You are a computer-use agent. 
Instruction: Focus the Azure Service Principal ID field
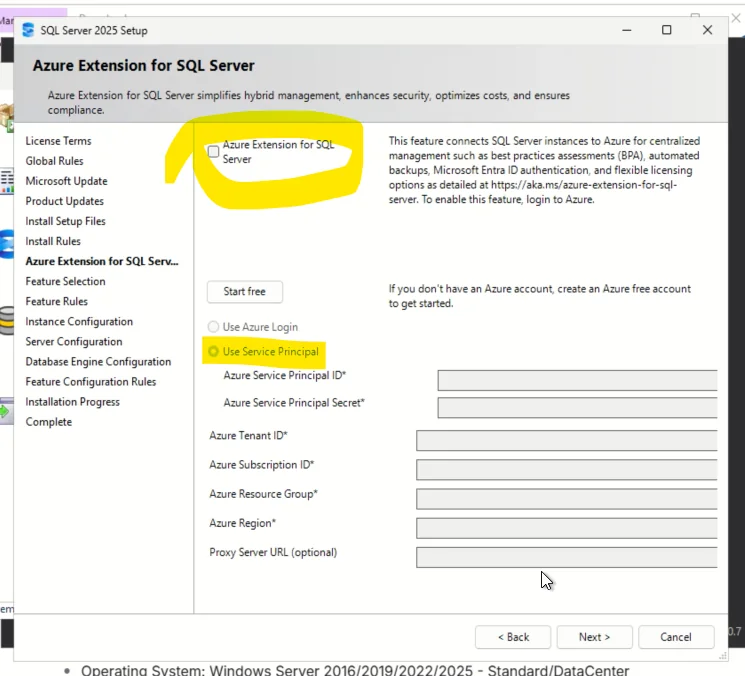(577, 381)
